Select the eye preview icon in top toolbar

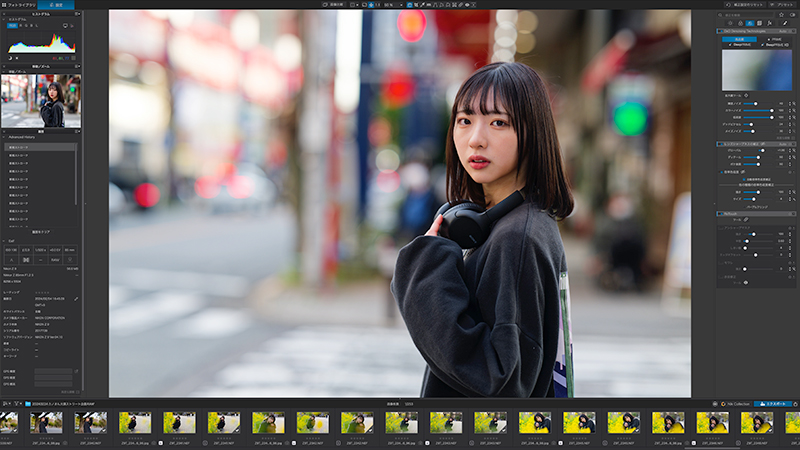click(467, 5)
